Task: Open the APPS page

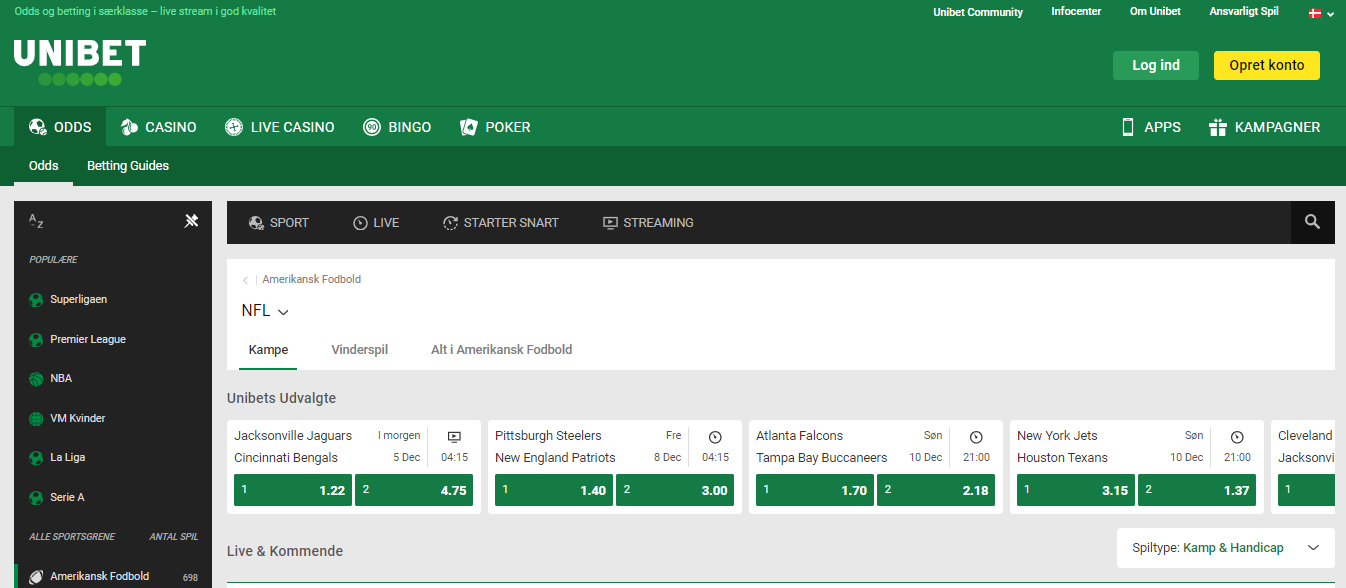Action: 1151,127
